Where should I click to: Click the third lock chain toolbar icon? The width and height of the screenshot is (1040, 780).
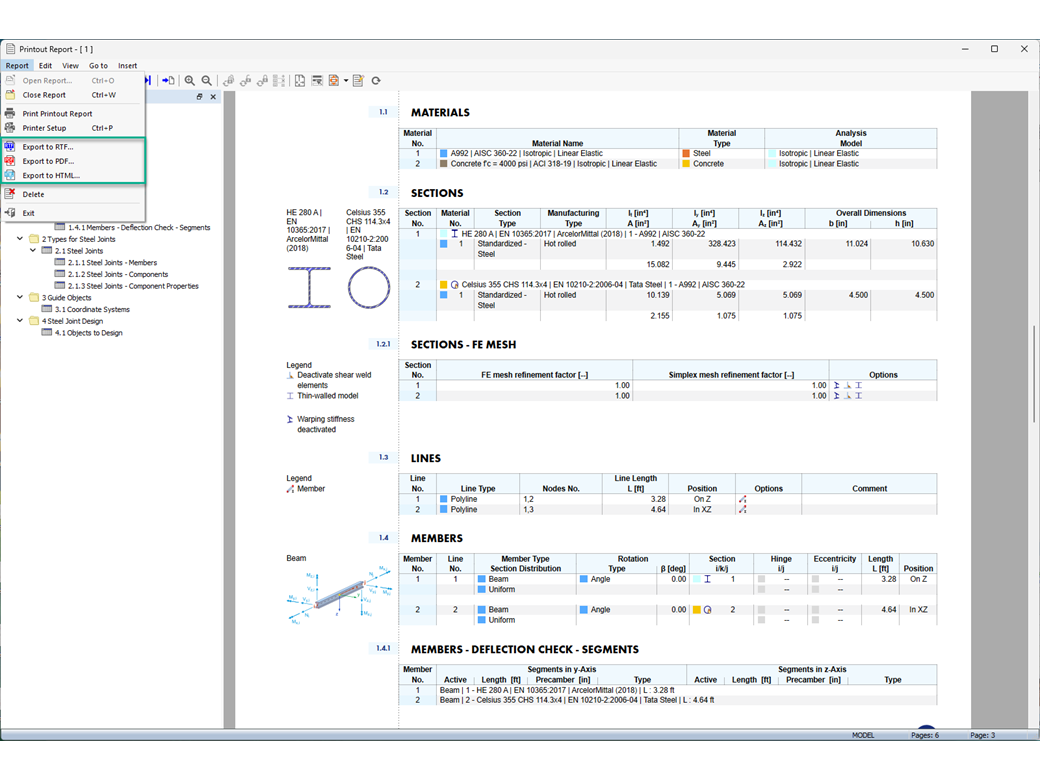click(263, 80)
